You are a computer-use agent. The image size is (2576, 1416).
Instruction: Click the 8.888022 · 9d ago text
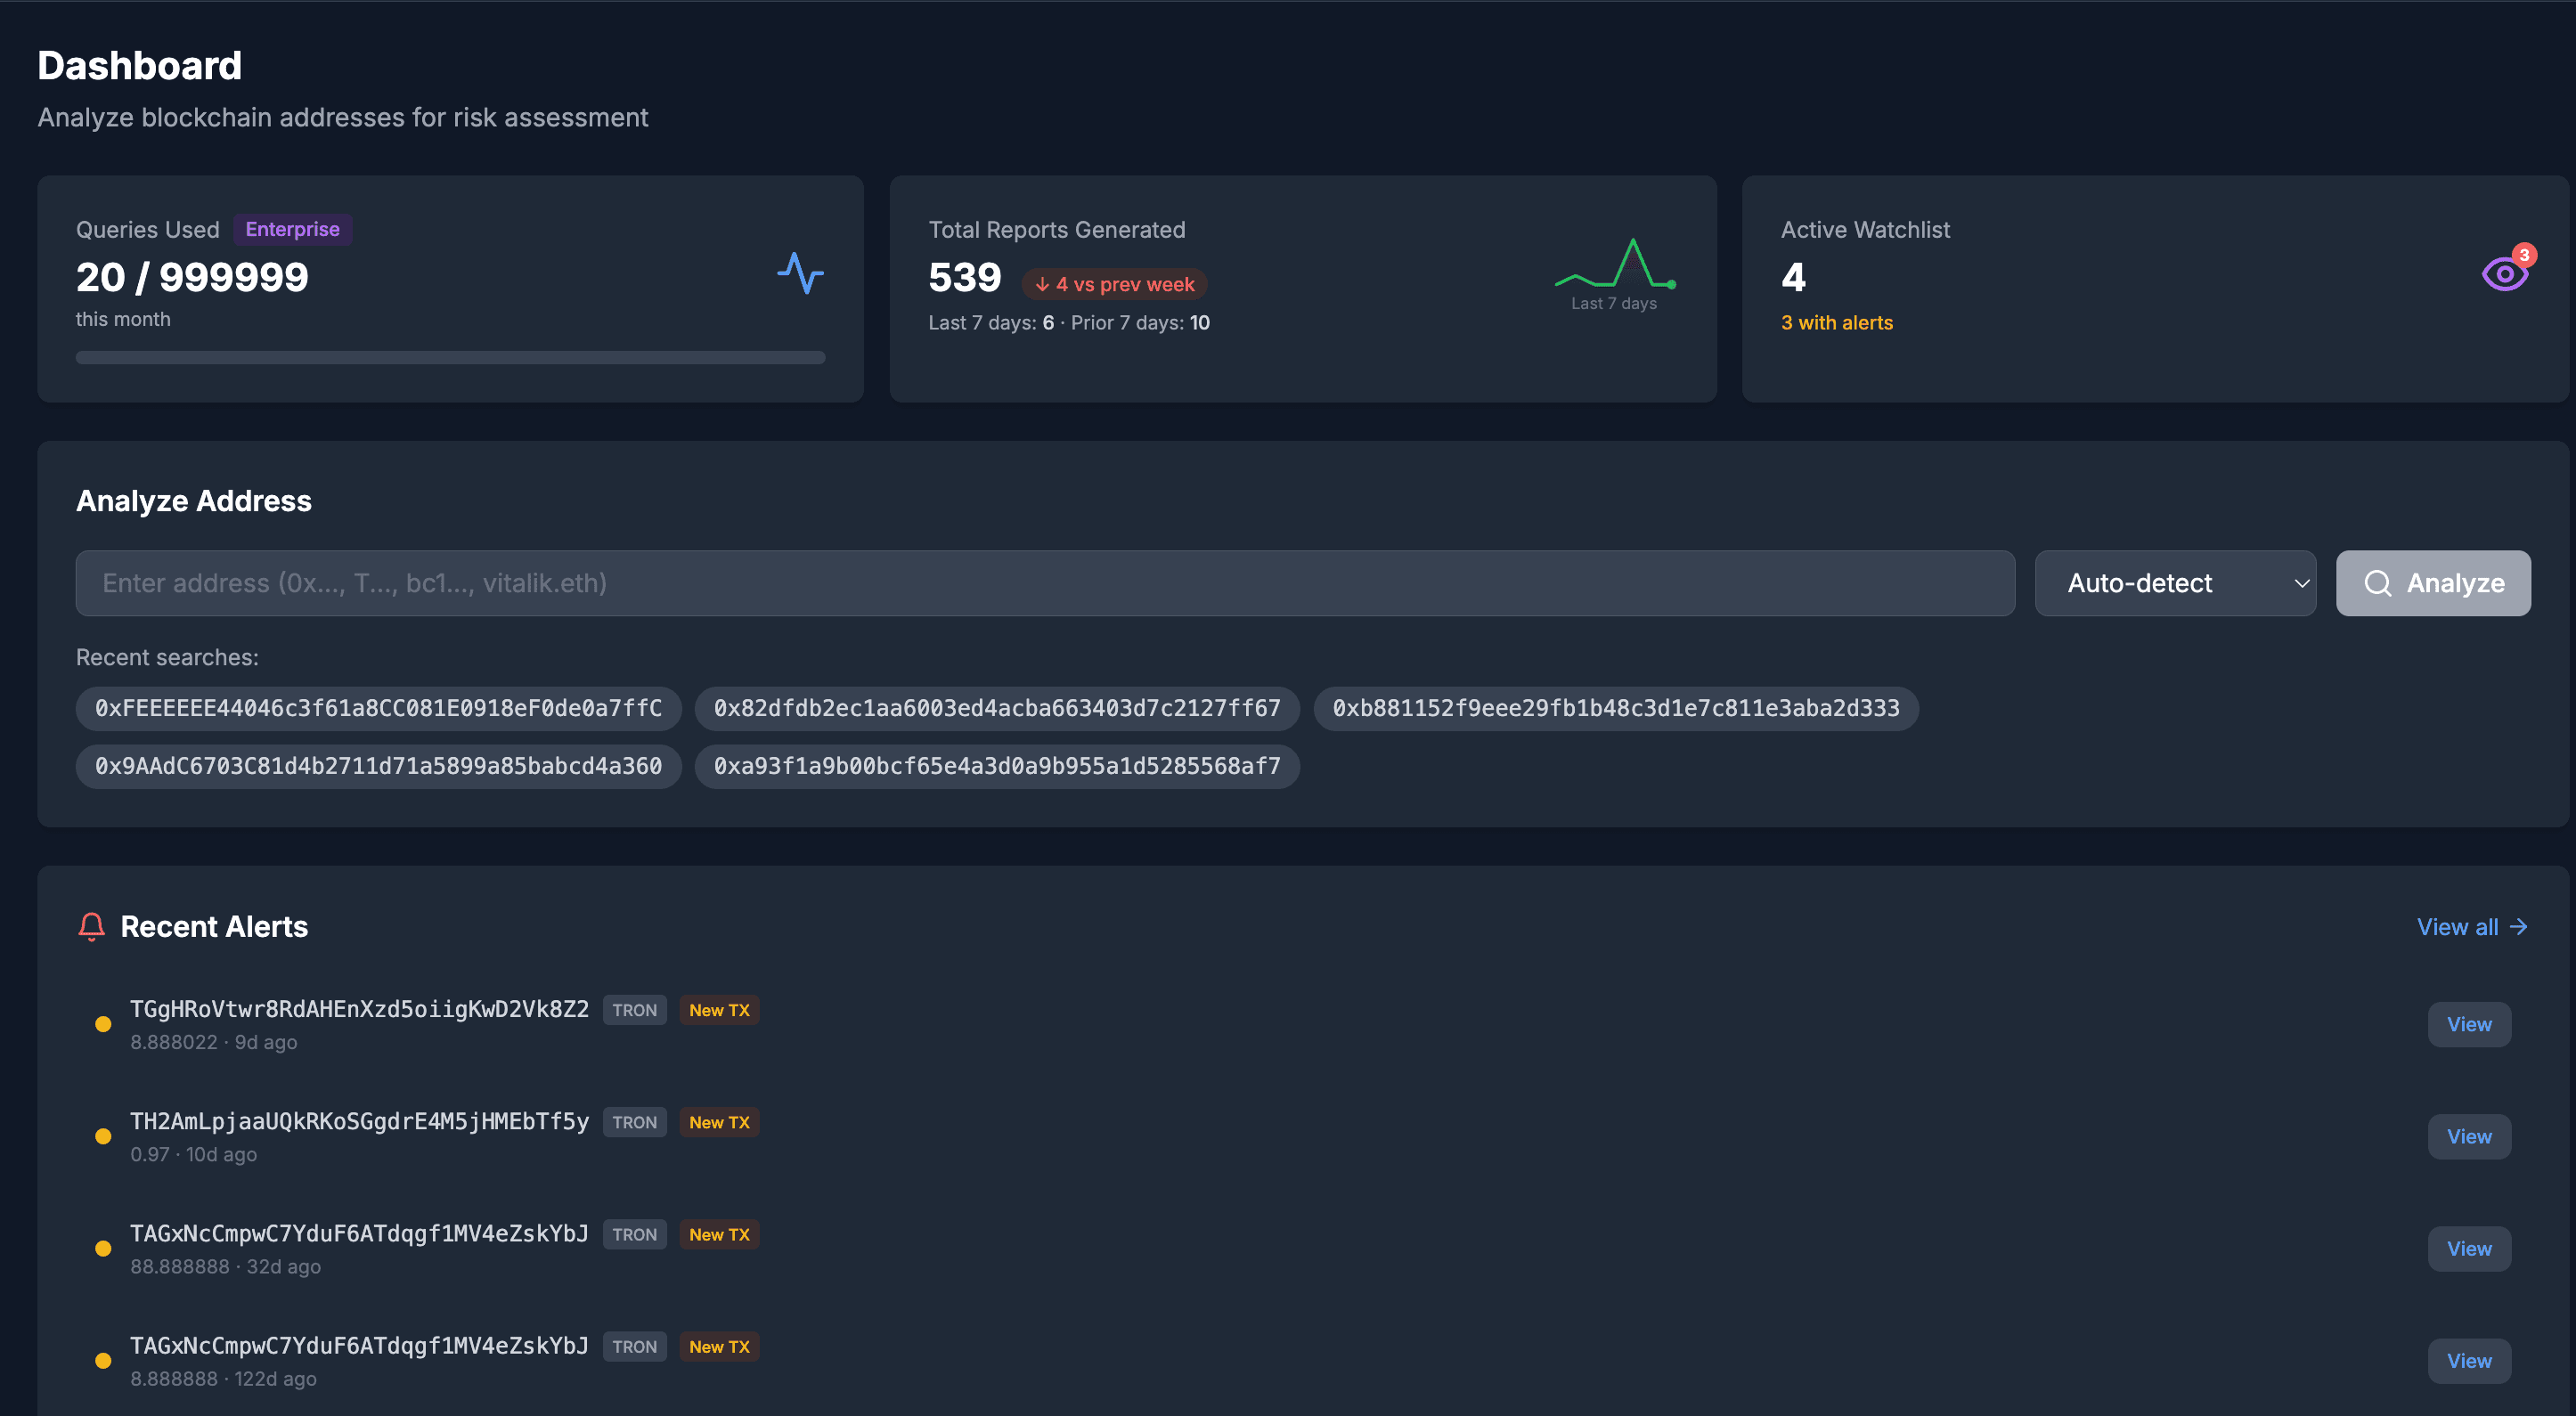213,1042
